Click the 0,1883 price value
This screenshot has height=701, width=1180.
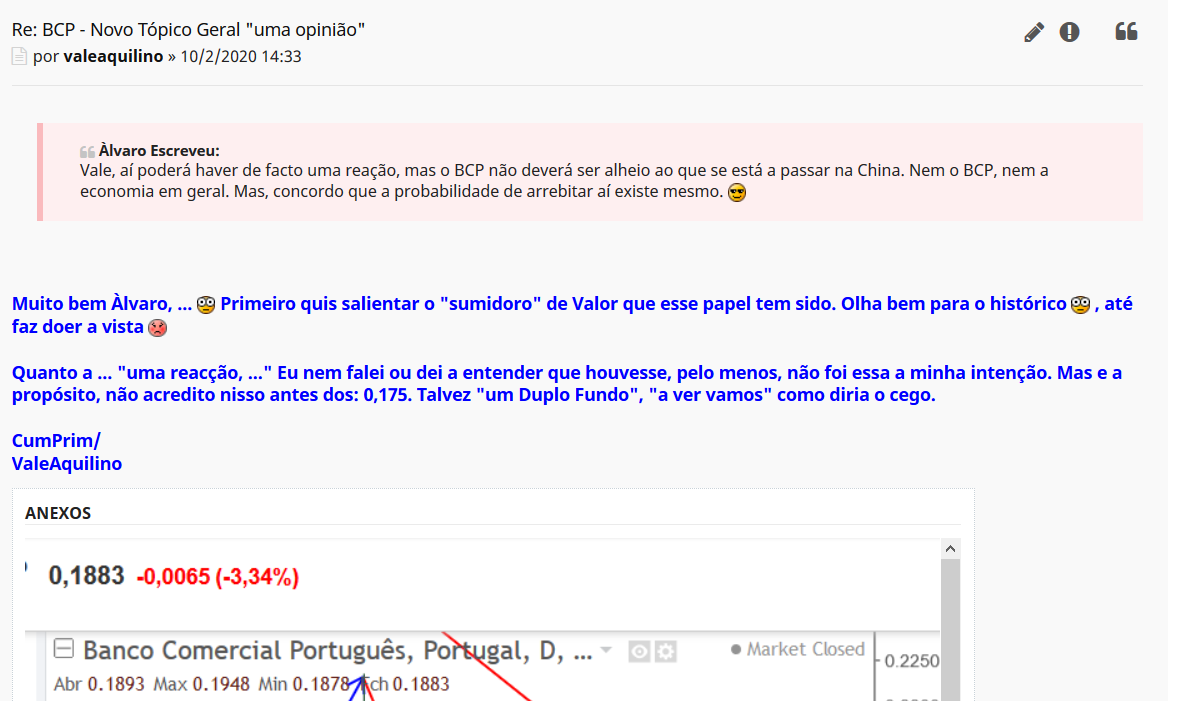(86, 575)
